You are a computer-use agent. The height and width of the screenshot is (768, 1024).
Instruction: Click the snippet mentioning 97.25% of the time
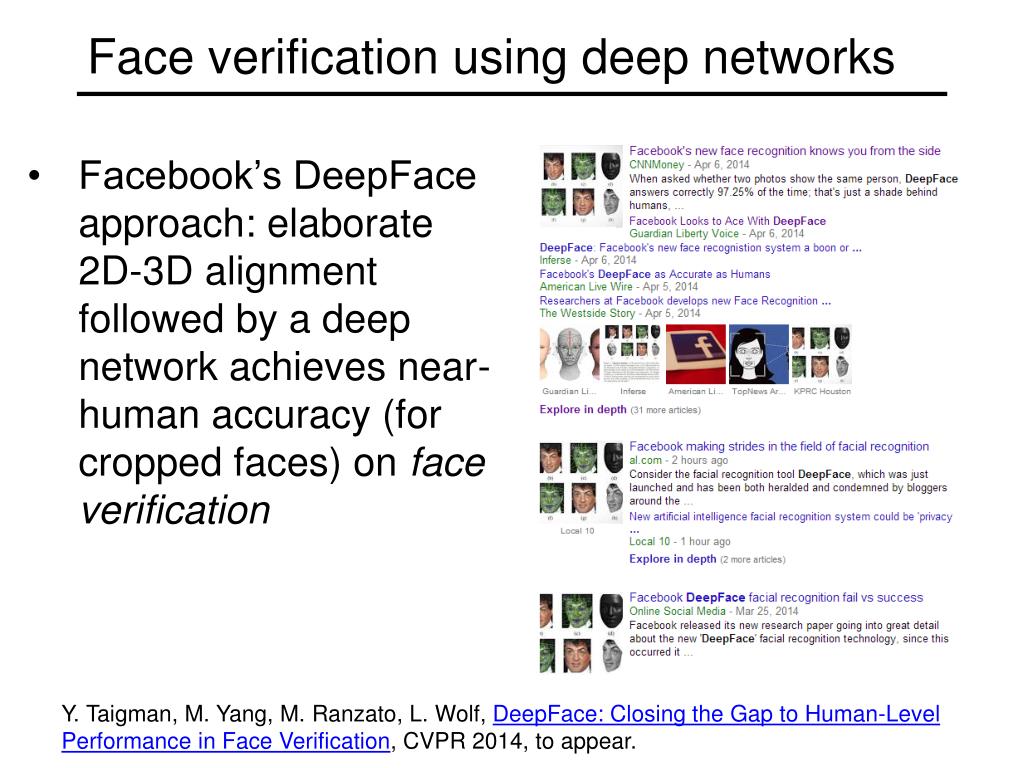coord(793,192)
